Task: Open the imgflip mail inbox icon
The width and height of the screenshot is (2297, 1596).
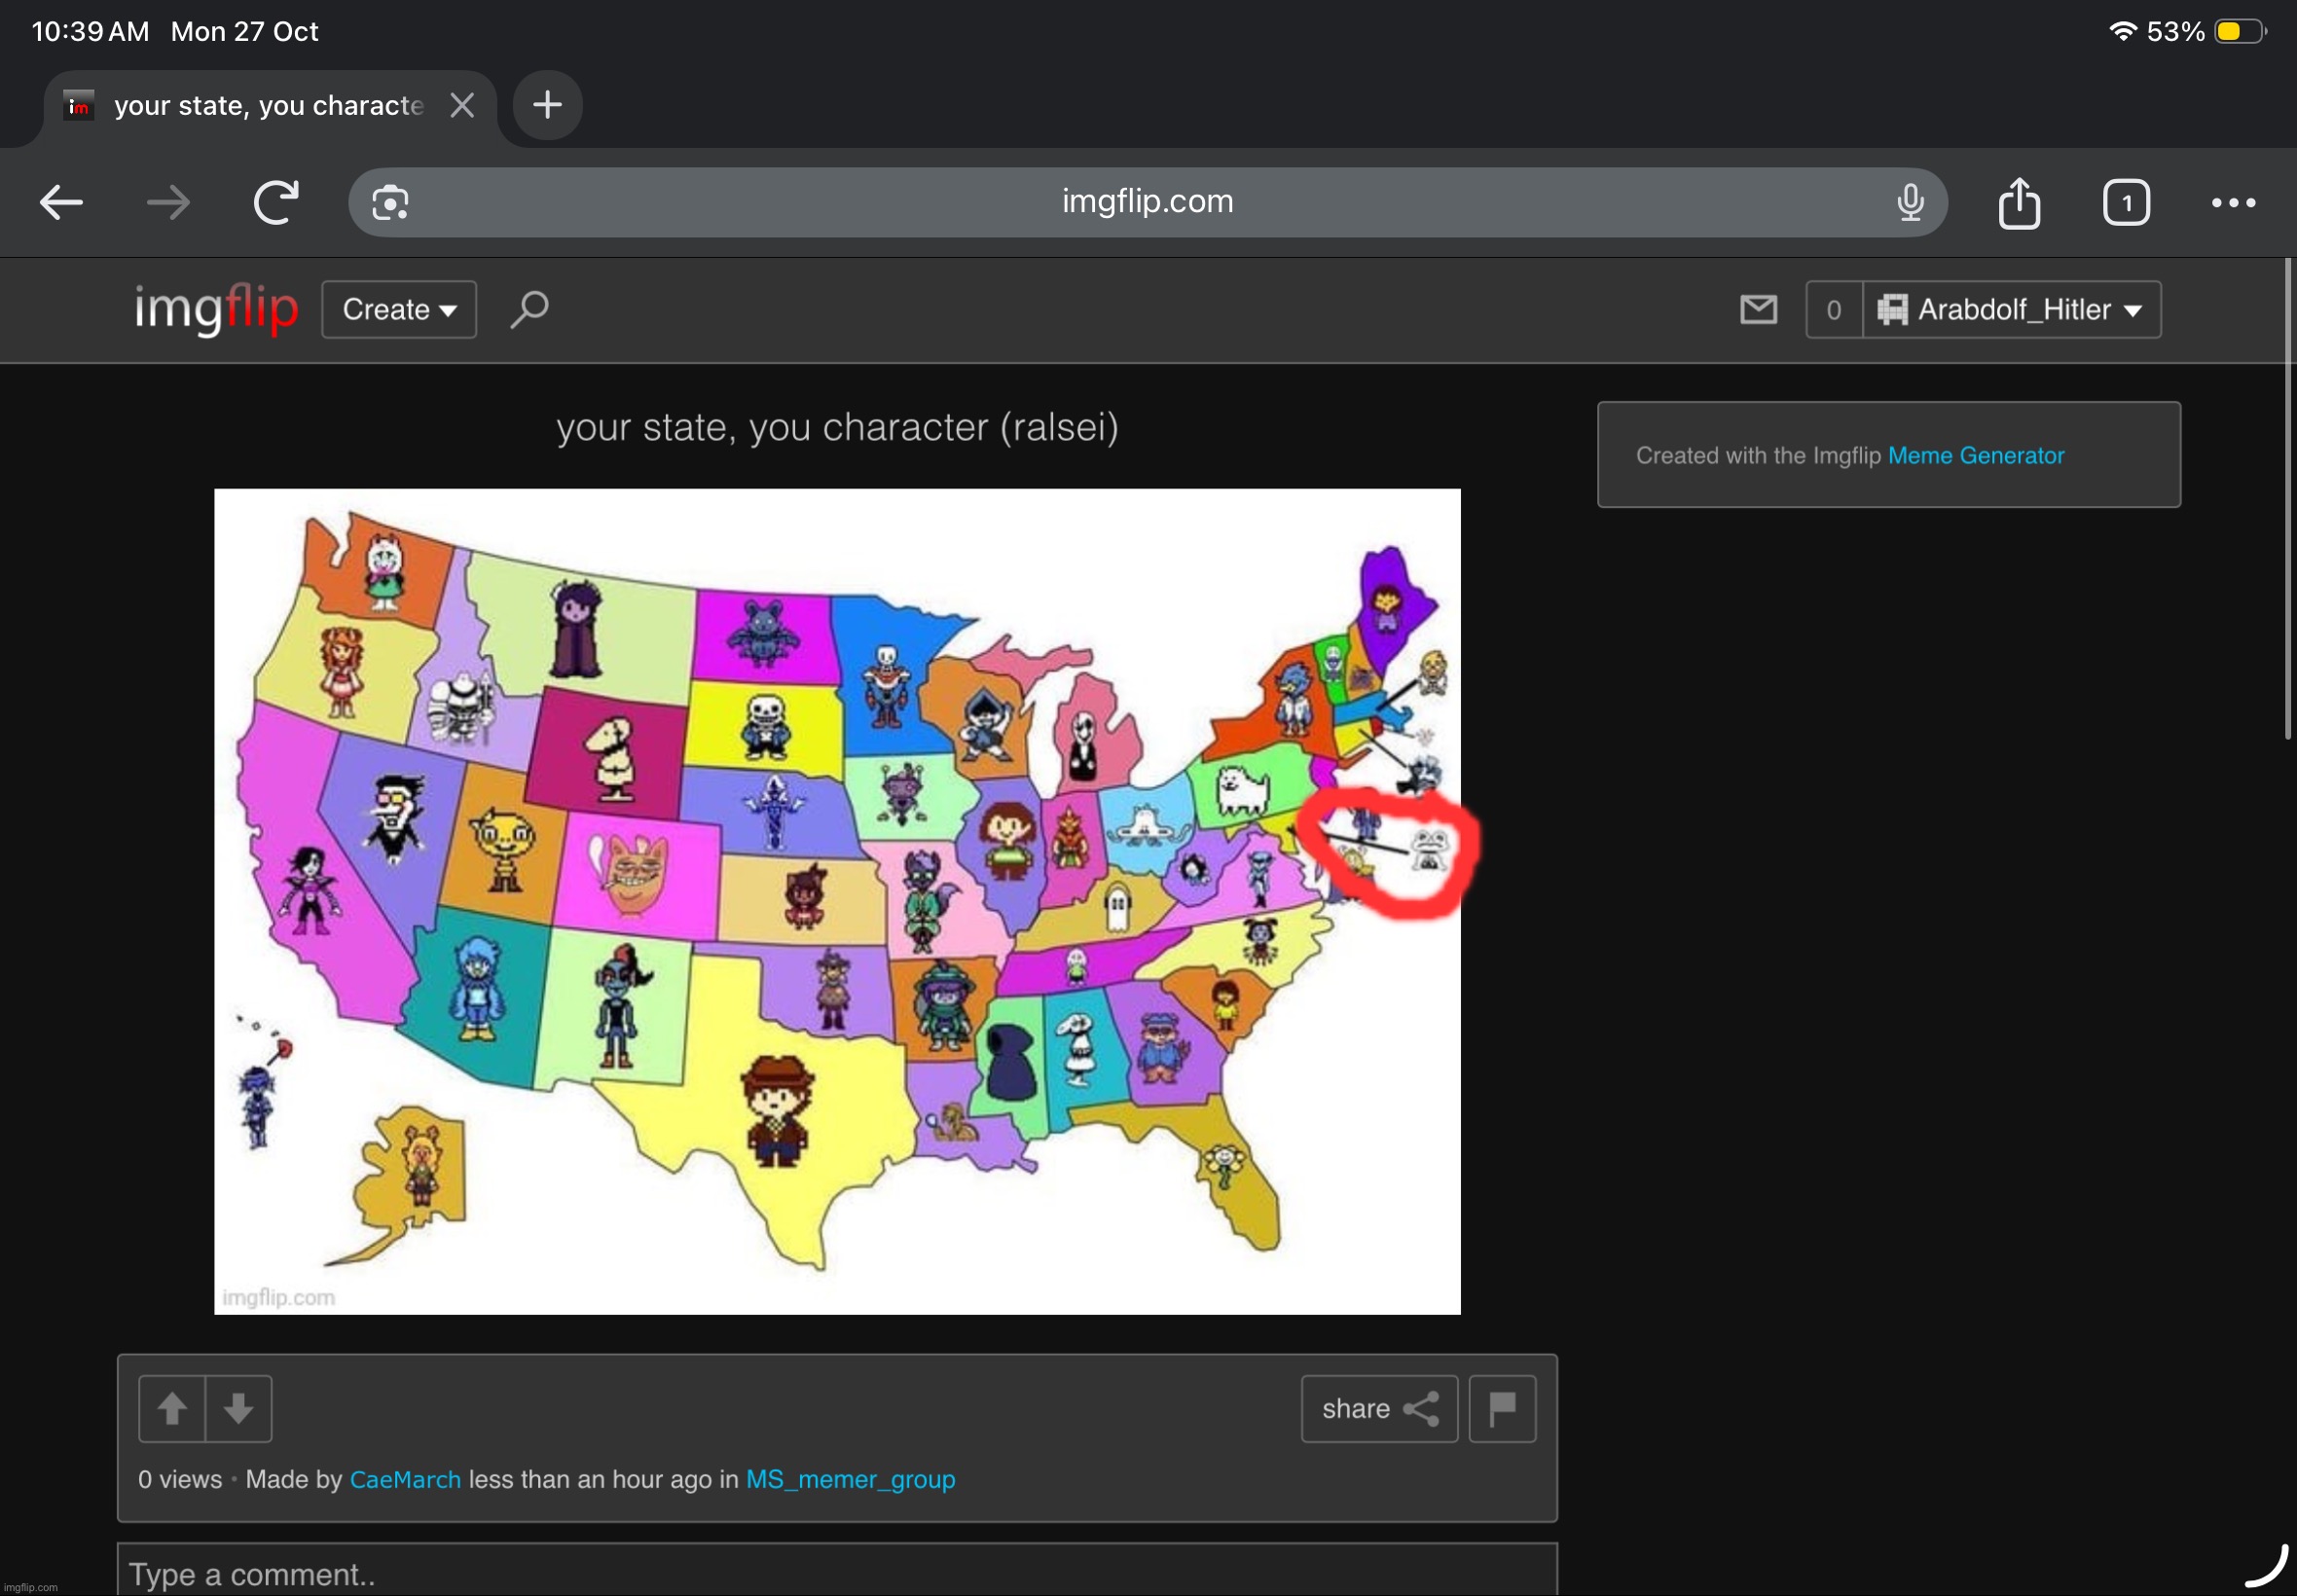Action: [x=1757, y=310]
